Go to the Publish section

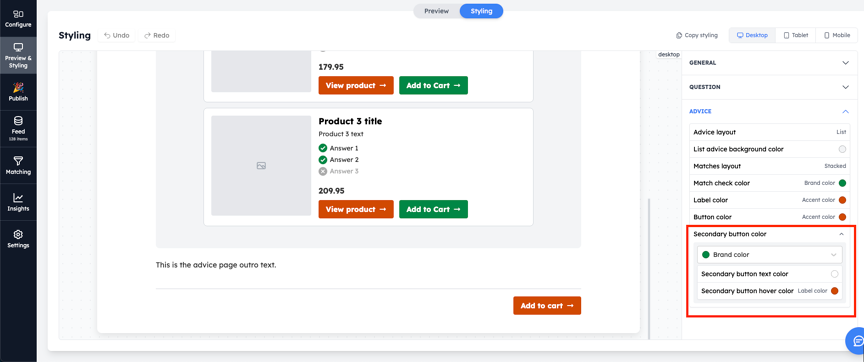coord(18,91)
